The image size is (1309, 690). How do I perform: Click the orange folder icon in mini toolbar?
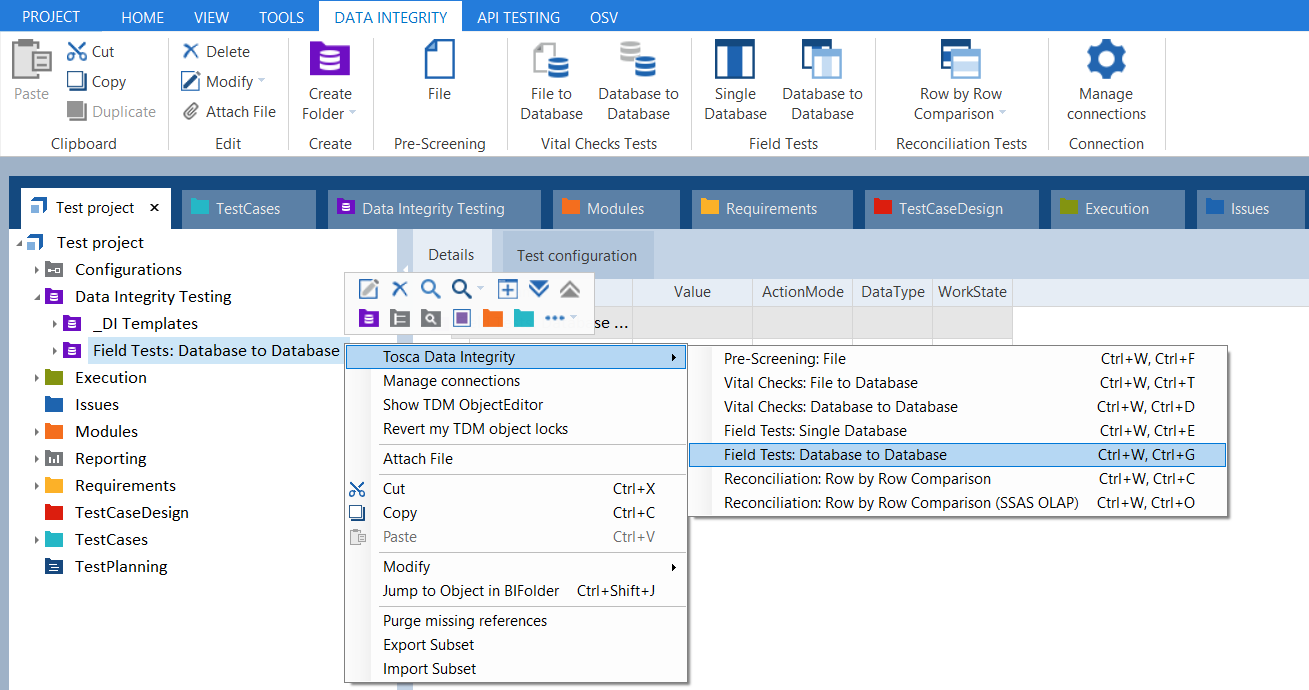(x=493, y=319)
